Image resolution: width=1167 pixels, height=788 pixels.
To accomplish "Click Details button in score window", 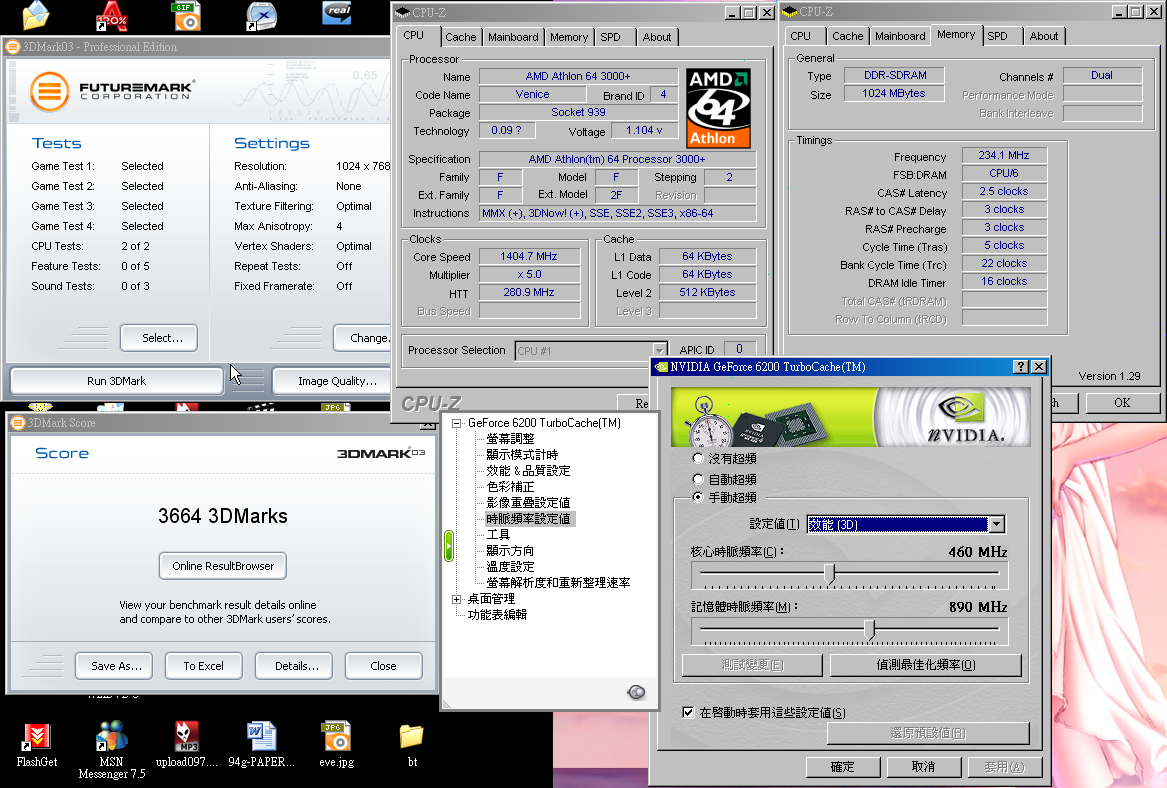I will tap(294, 666).
